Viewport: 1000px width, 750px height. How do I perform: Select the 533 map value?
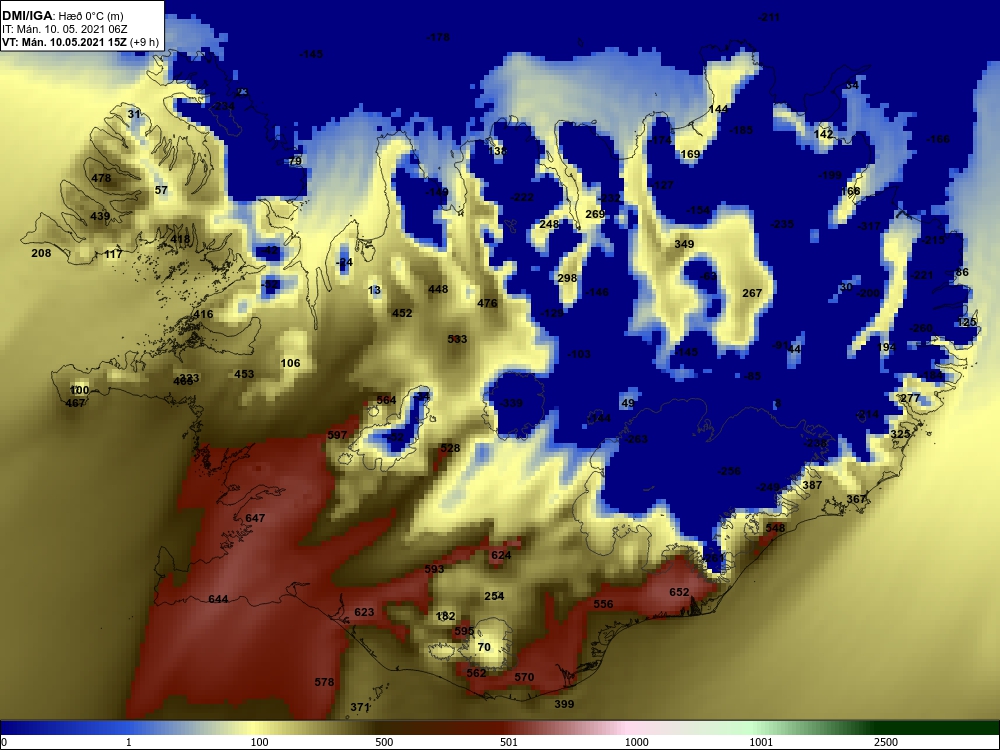coord(457,339)
